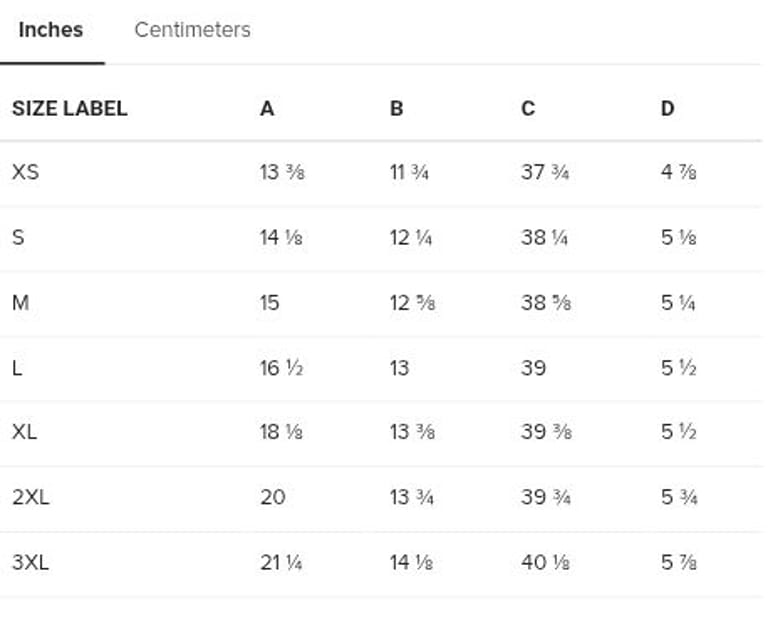Viewport: 768px width, 640px height.
Task: Select the XS size row label
Action: [x=26, y=172]
